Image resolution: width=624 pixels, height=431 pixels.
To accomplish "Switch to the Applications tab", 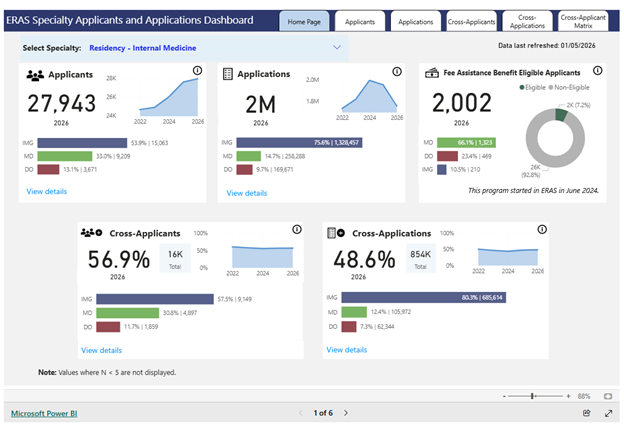I will 415,21.
